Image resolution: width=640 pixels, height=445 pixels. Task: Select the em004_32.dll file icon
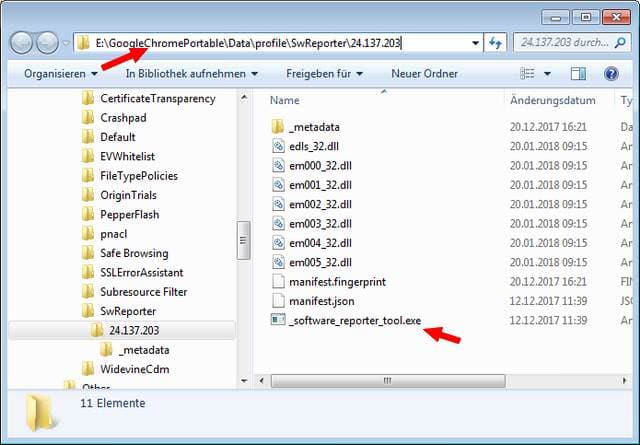click(x=278, y=243)
